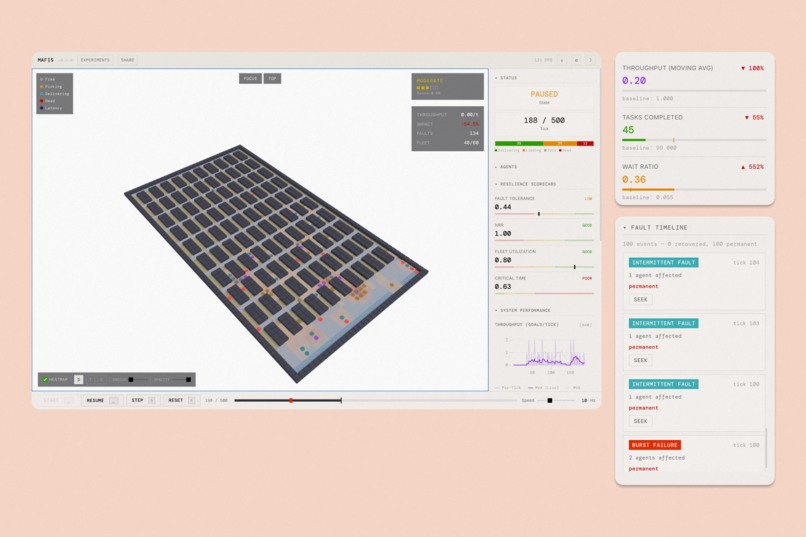This screenshot has height=537, width=806.
Task: Expand the Agents section
Action: pyautogui.click(x=506, y=167)
